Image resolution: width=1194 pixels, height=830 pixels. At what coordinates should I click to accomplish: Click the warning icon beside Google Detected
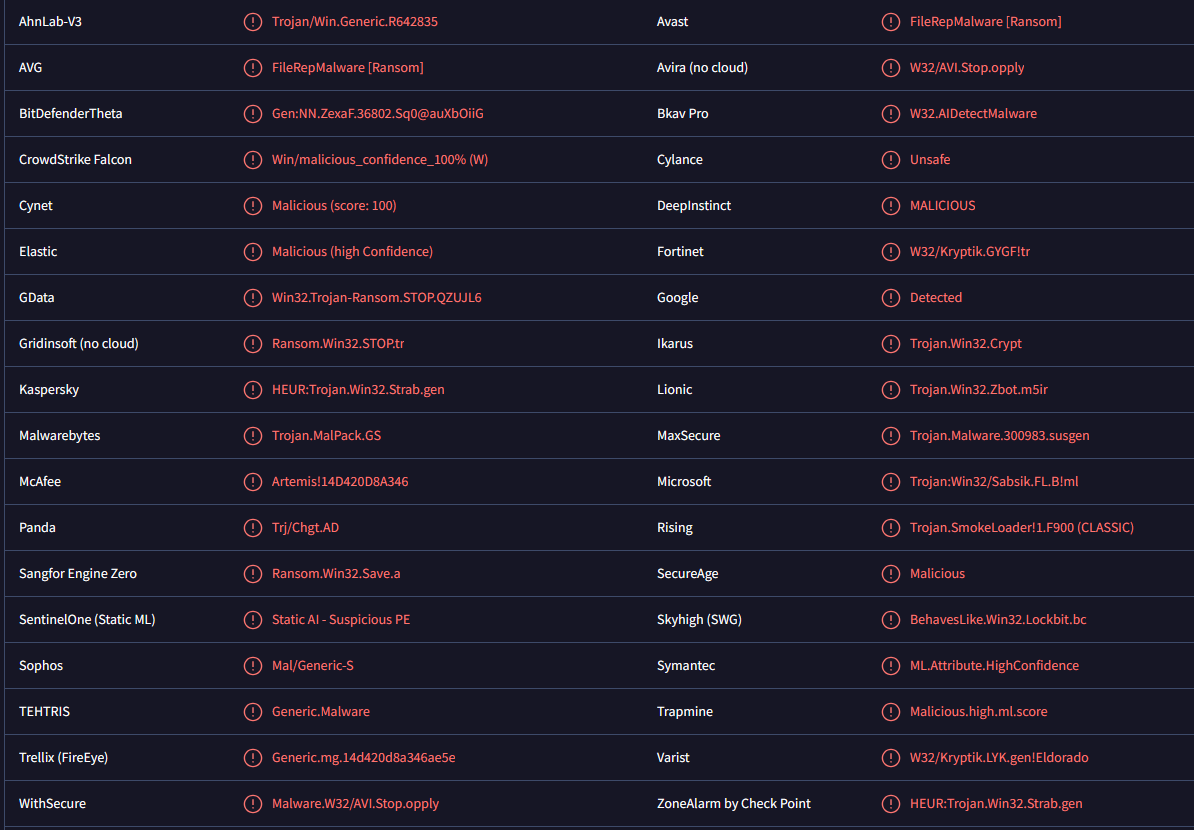[891, 298]
